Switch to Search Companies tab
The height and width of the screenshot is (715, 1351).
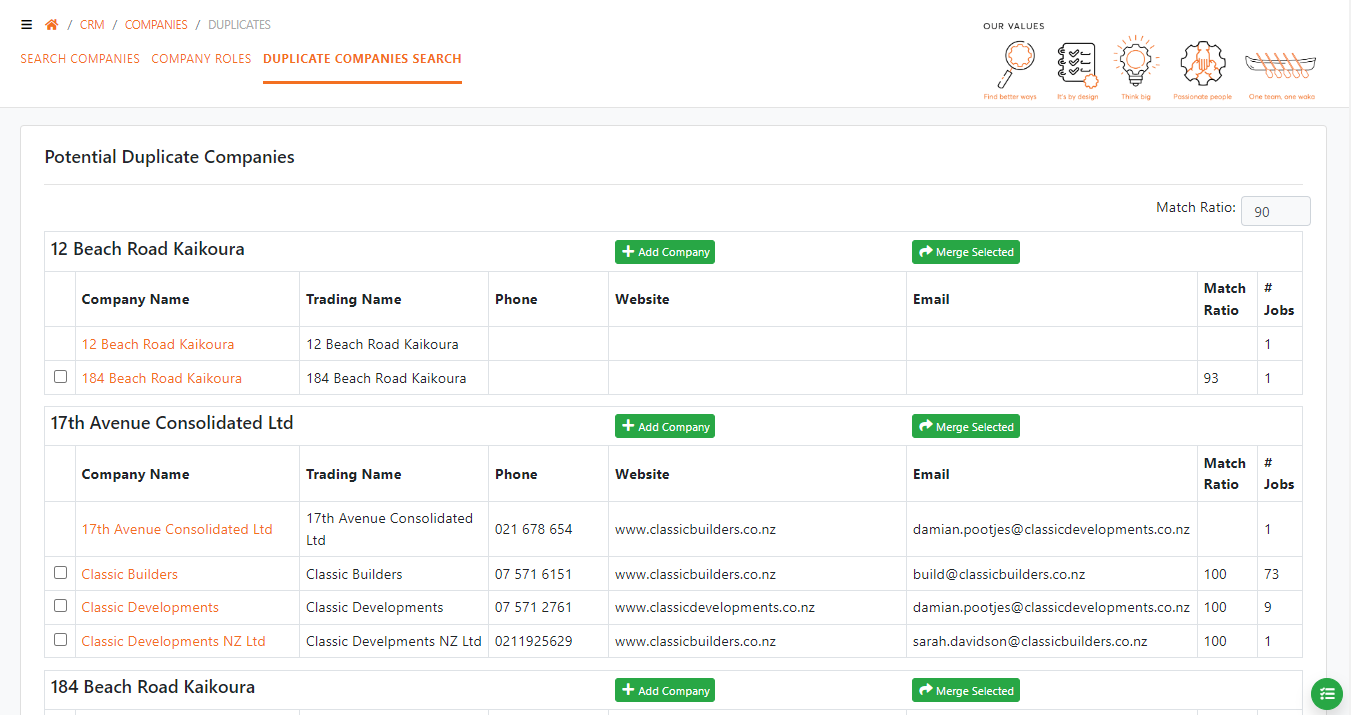tap(80, 59)
